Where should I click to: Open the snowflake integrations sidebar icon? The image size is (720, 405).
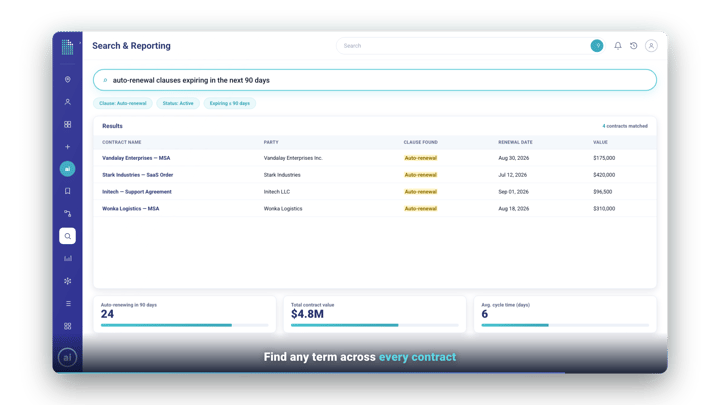point(68,281)
